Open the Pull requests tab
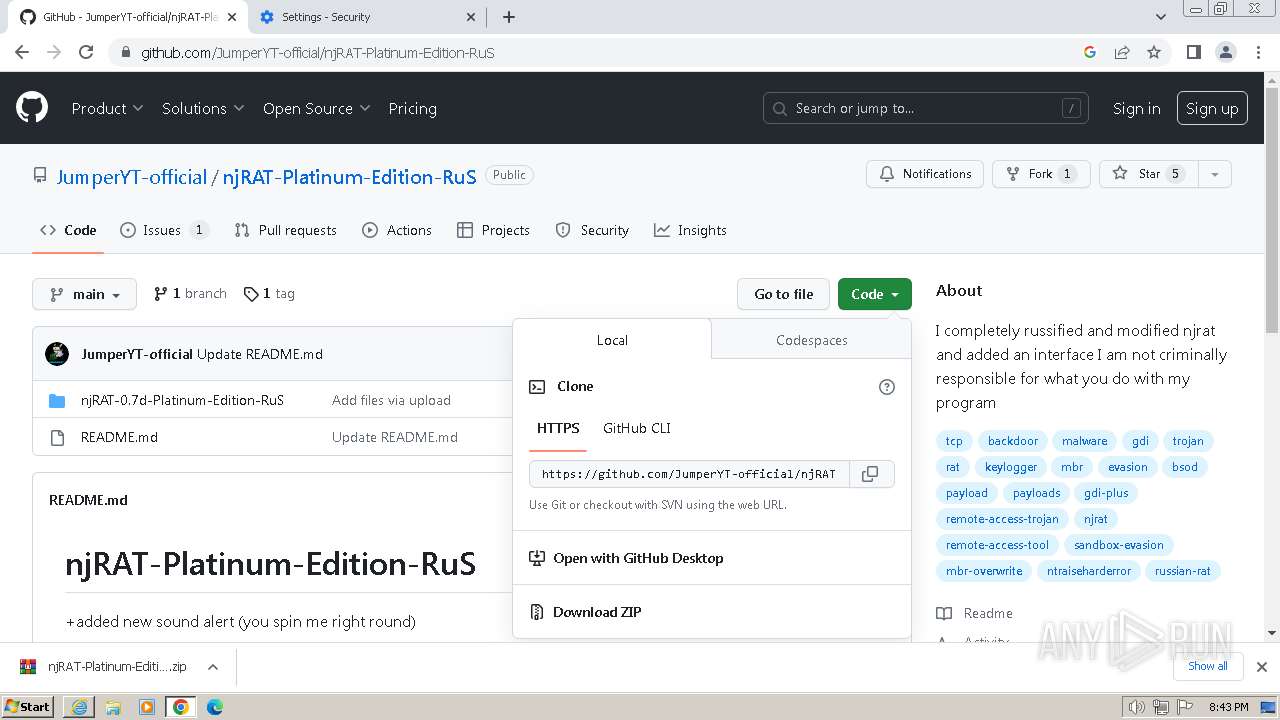This screenshot has width=1280, height=720. pos(285,230)
